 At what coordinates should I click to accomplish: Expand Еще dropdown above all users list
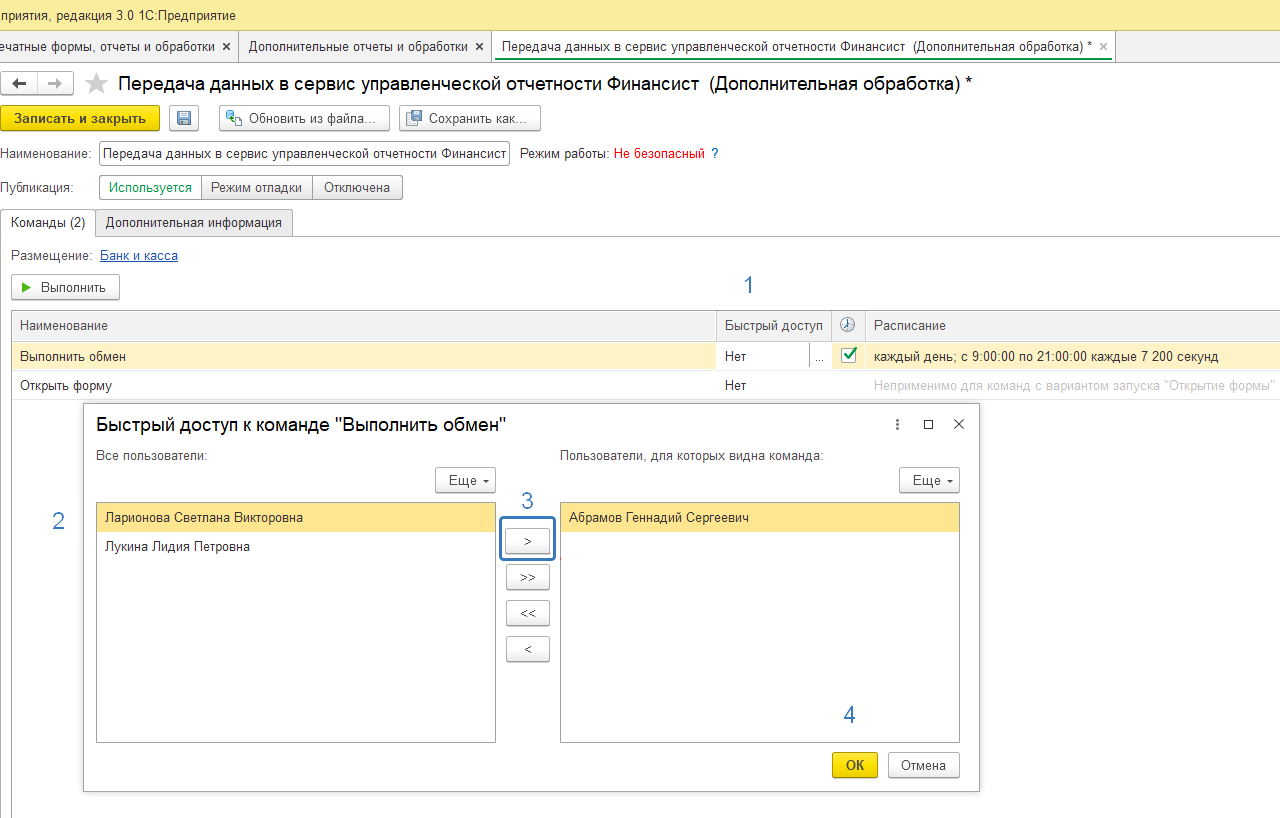click(x=465, y=480)
